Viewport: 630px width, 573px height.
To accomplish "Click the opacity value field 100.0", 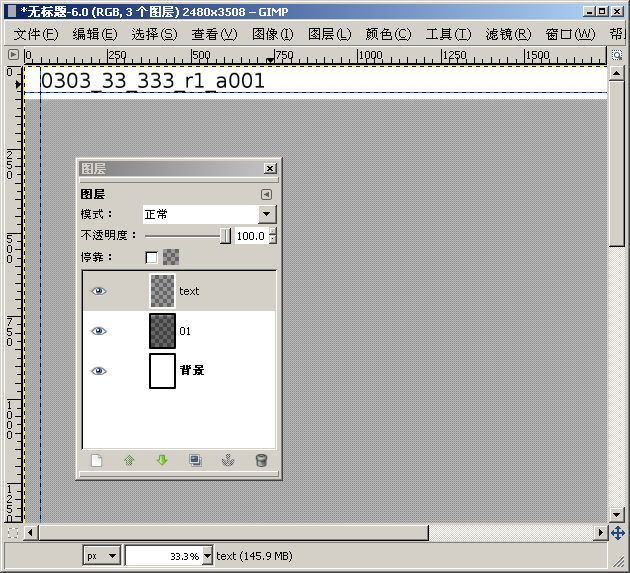I will [252, 236].
